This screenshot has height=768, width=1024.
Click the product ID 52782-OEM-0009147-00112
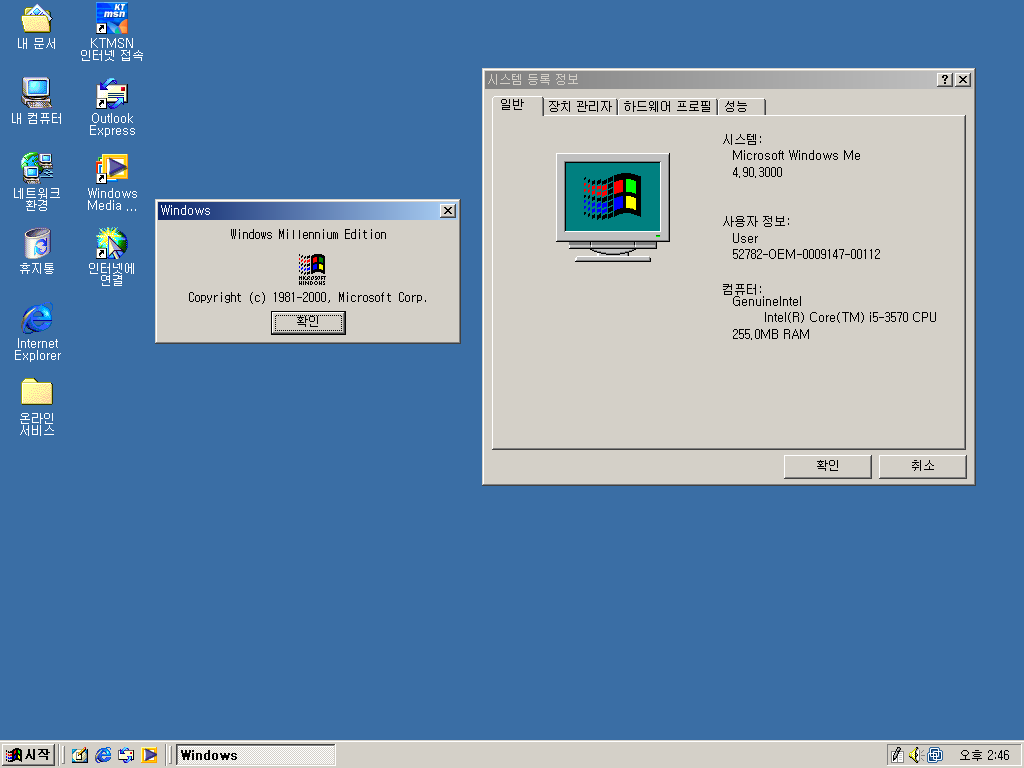pos(806,254)
